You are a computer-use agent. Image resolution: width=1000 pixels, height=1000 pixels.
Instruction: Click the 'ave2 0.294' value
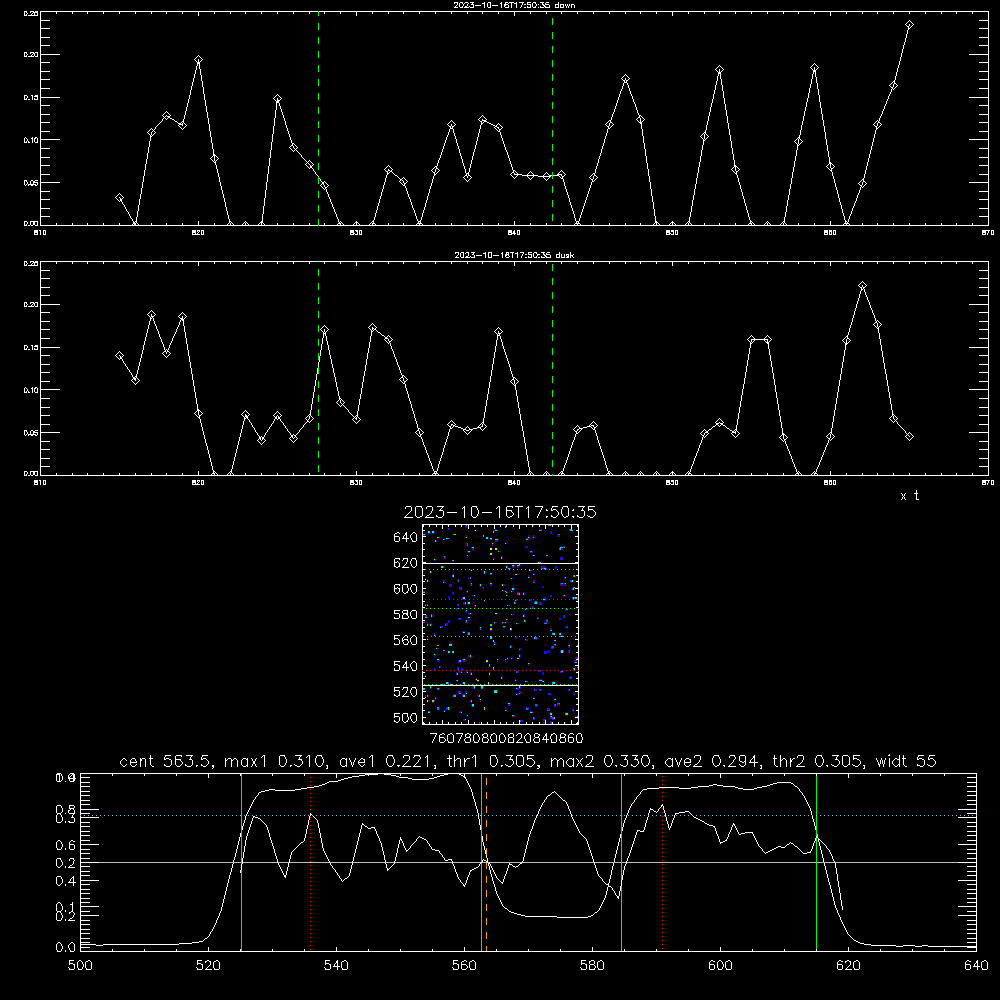tap(713, 761)
